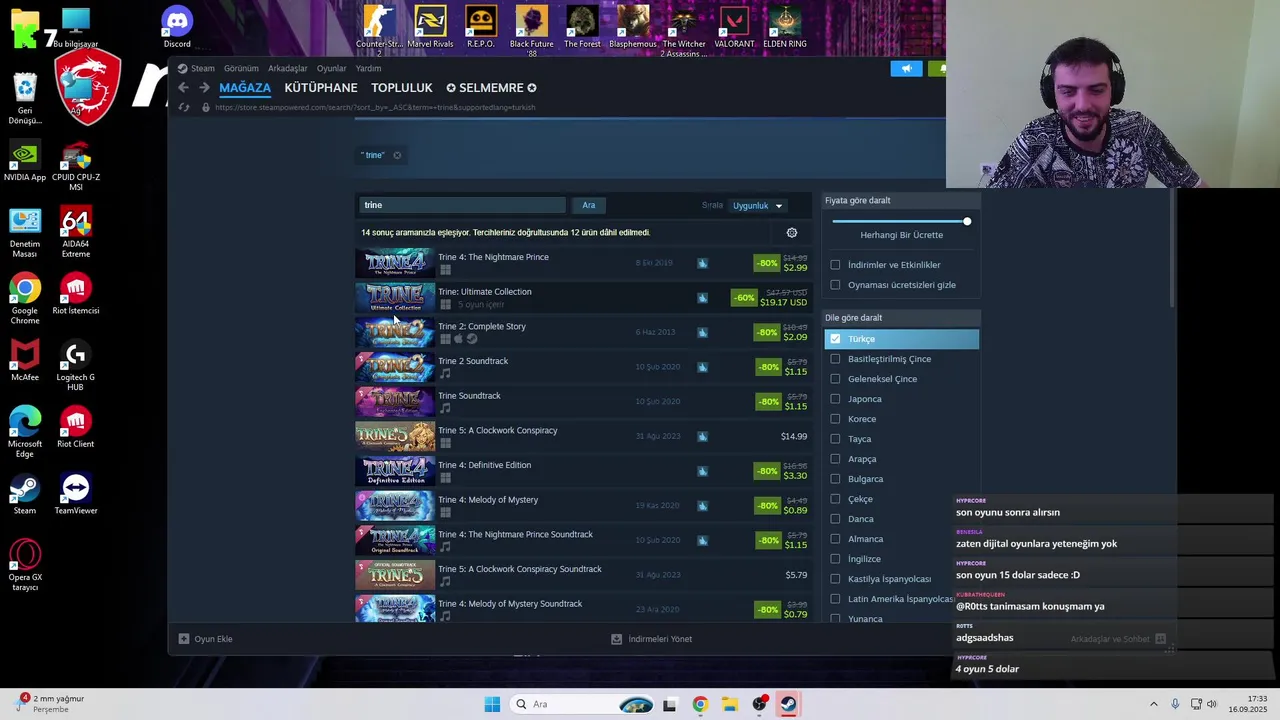Open the SELMEMRE profile tab
Image resolution: width=1280 pixels, height=720 pixels.
(491, 88)
